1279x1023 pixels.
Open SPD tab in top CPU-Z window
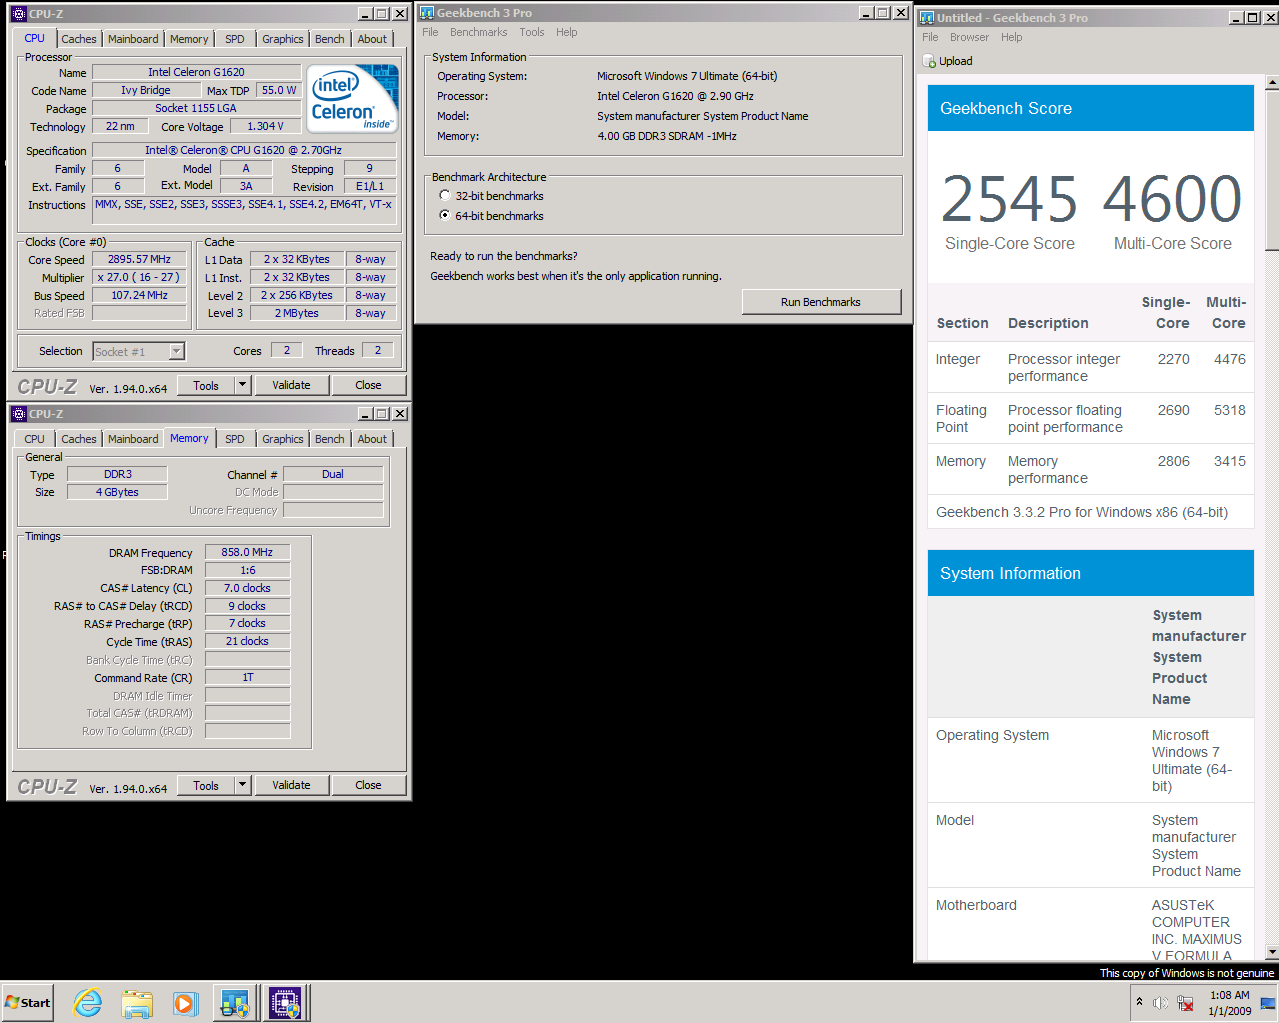(x=235, y=39)
